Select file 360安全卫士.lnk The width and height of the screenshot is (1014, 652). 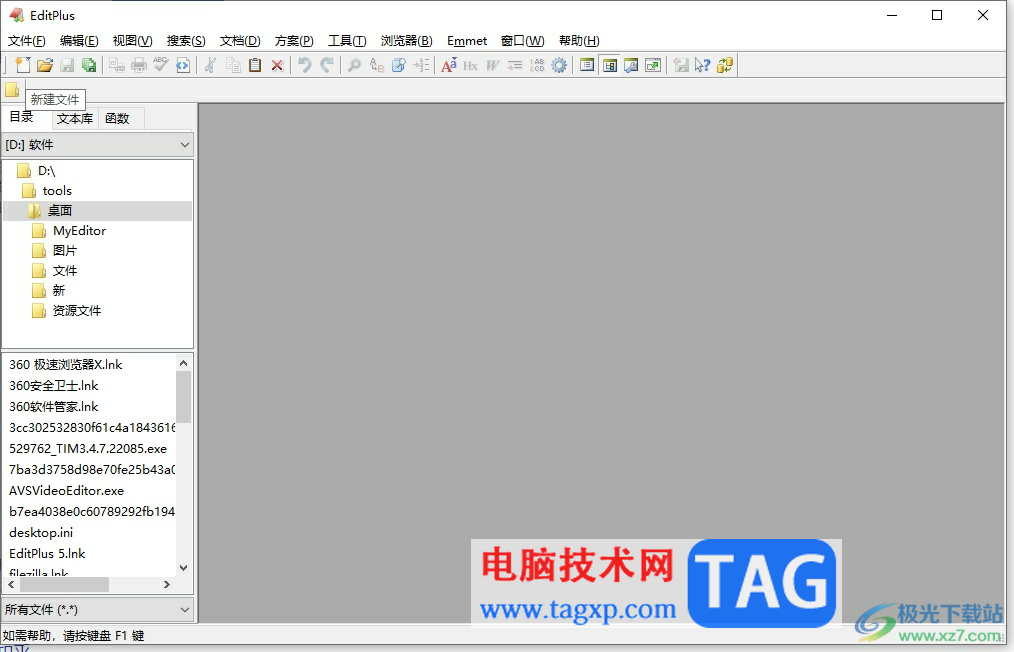pyautogui.click(x=54, y=386)
